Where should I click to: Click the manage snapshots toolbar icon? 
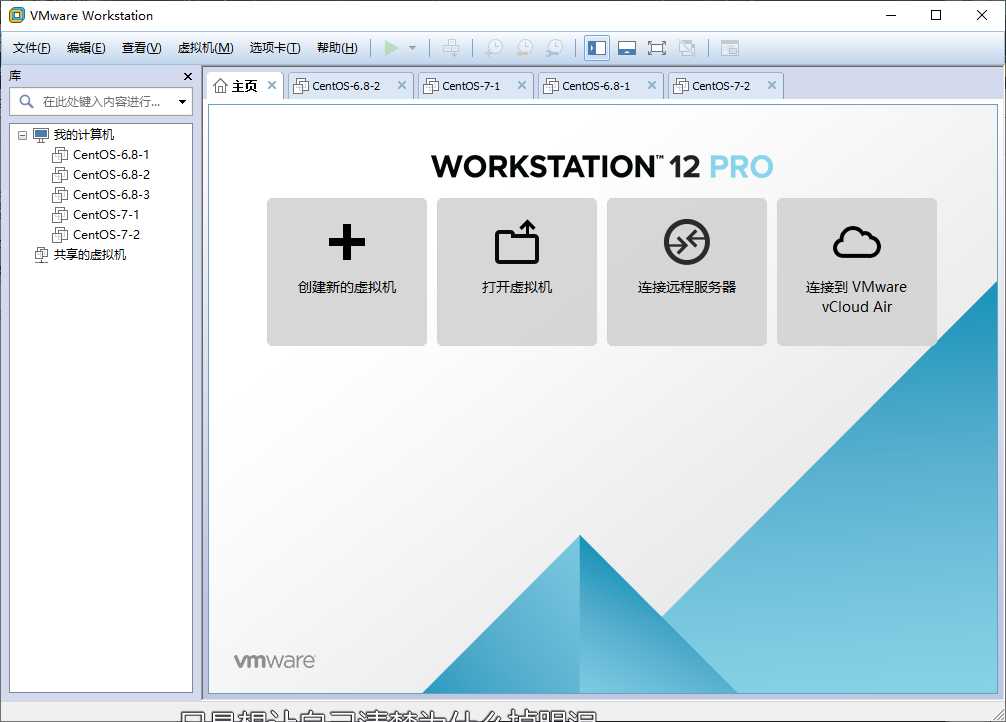tap(554, 48)
